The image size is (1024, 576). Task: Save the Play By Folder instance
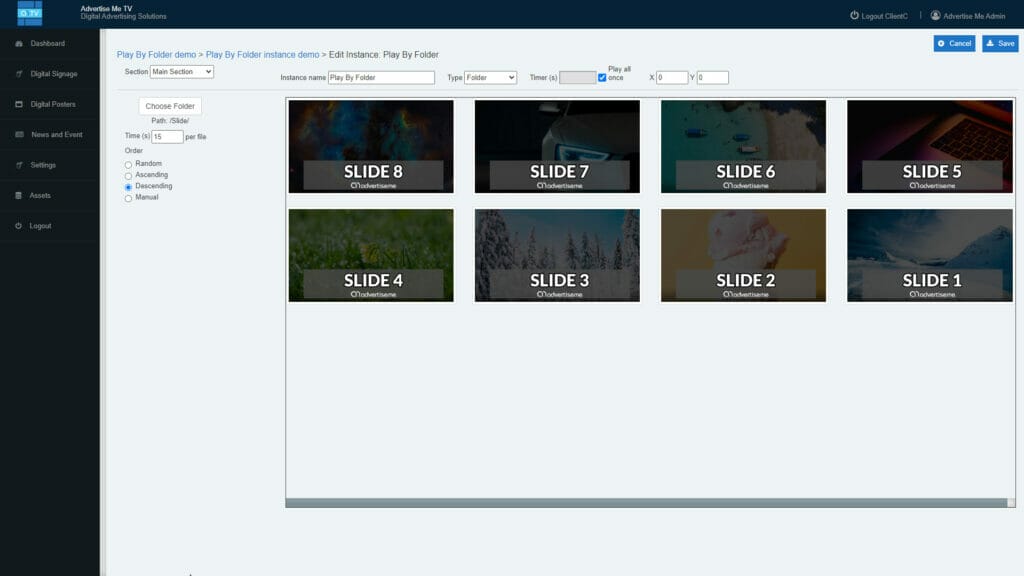coord(999,44)
